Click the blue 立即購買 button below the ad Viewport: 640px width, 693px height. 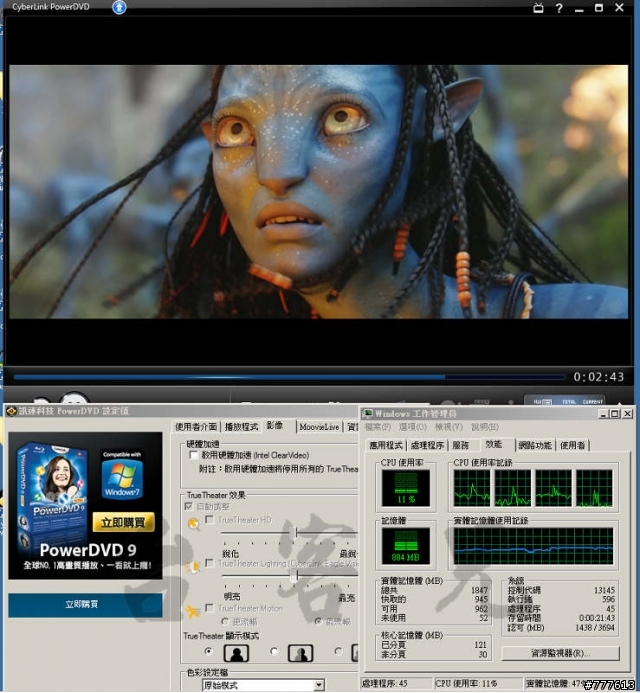[85, 605]
